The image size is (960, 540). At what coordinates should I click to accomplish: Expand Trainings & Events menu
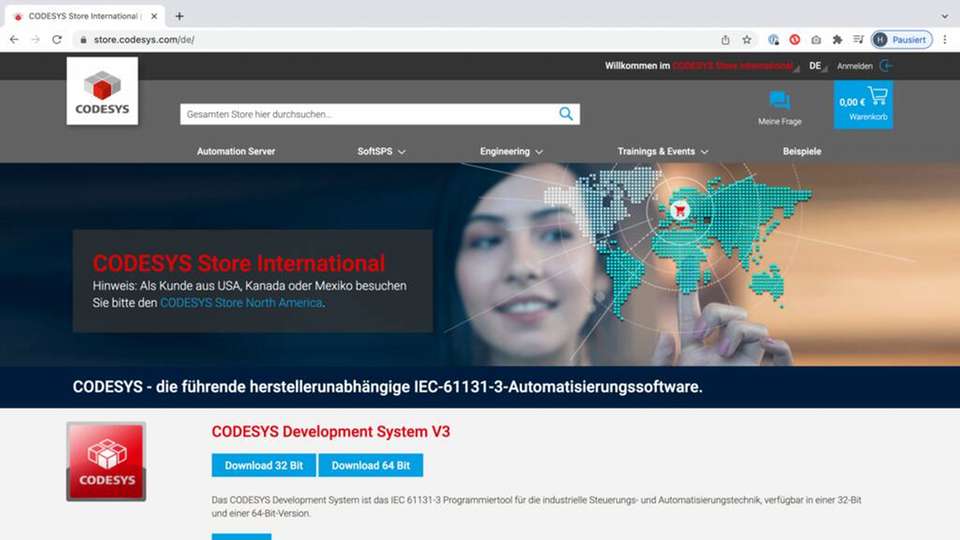[x=662, y=151]
